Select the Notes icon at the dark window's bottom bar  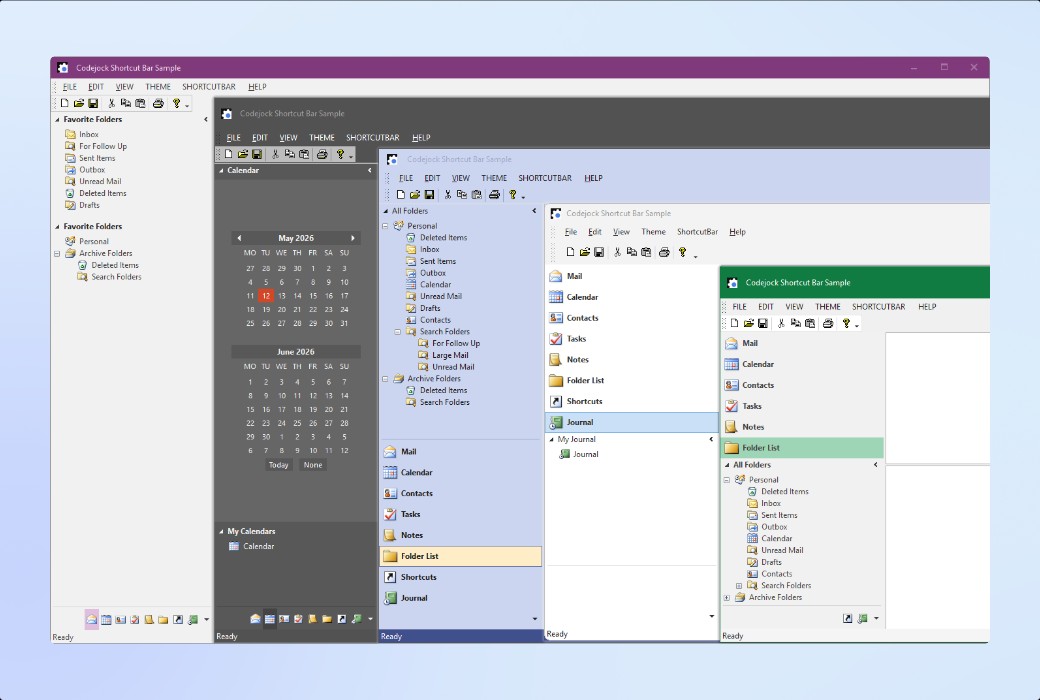pos(312,618)
